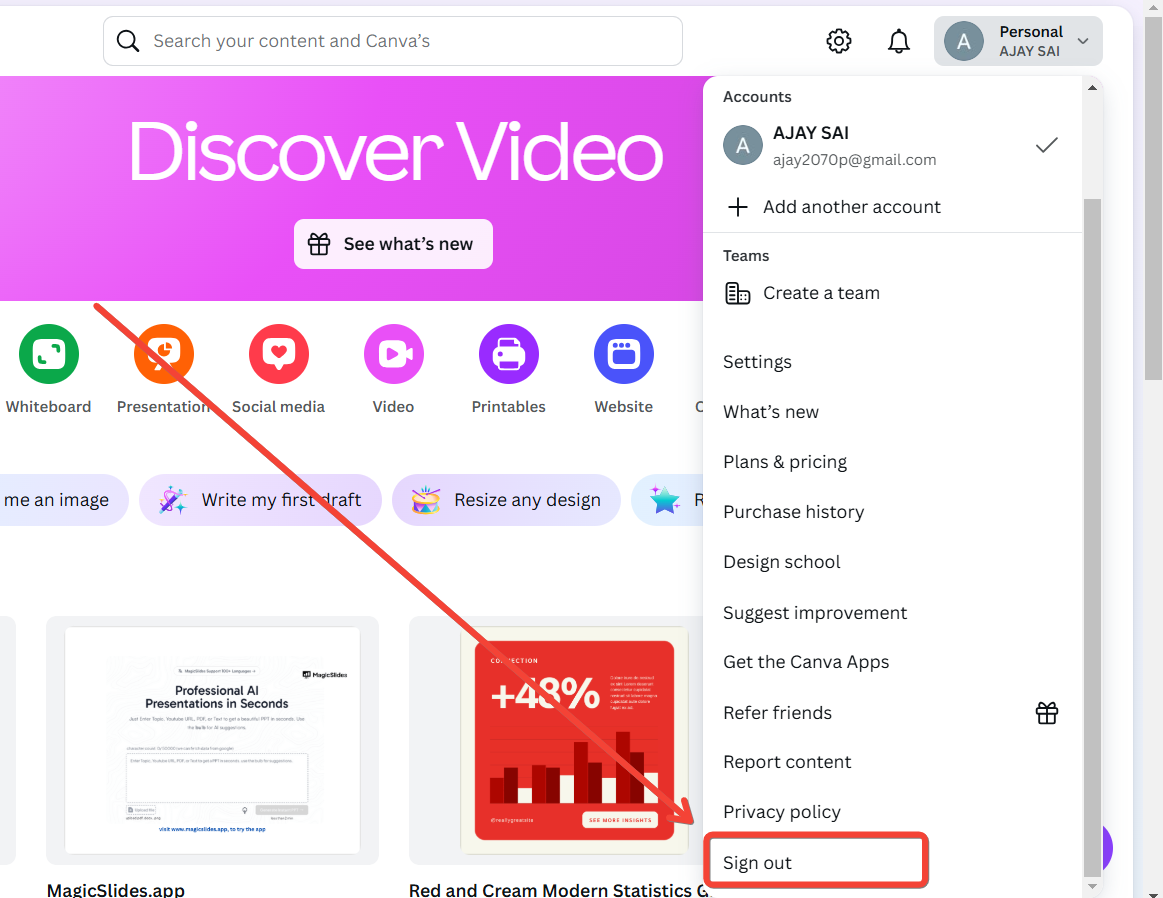Open the Video design type icon

click(x=394, y=354)
